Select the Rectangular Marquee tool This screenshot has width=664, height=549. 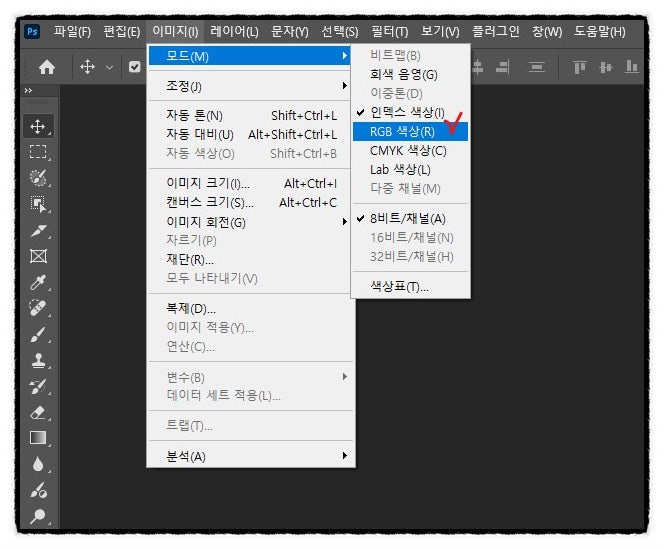click(x=38, y=152)
